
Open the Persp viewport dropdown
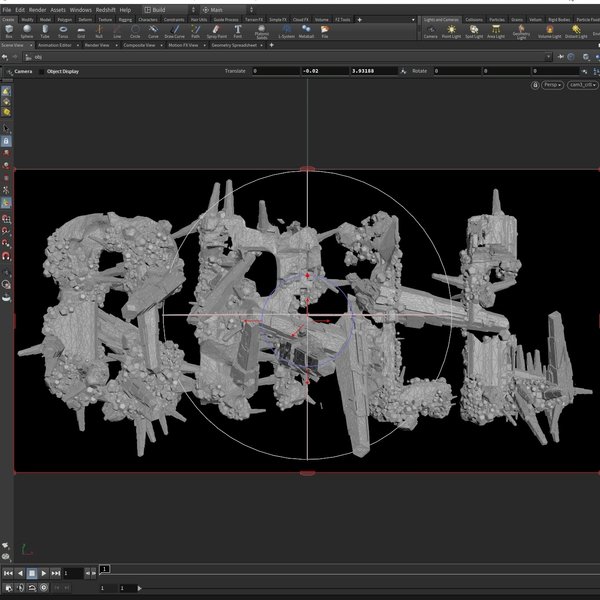553,85
